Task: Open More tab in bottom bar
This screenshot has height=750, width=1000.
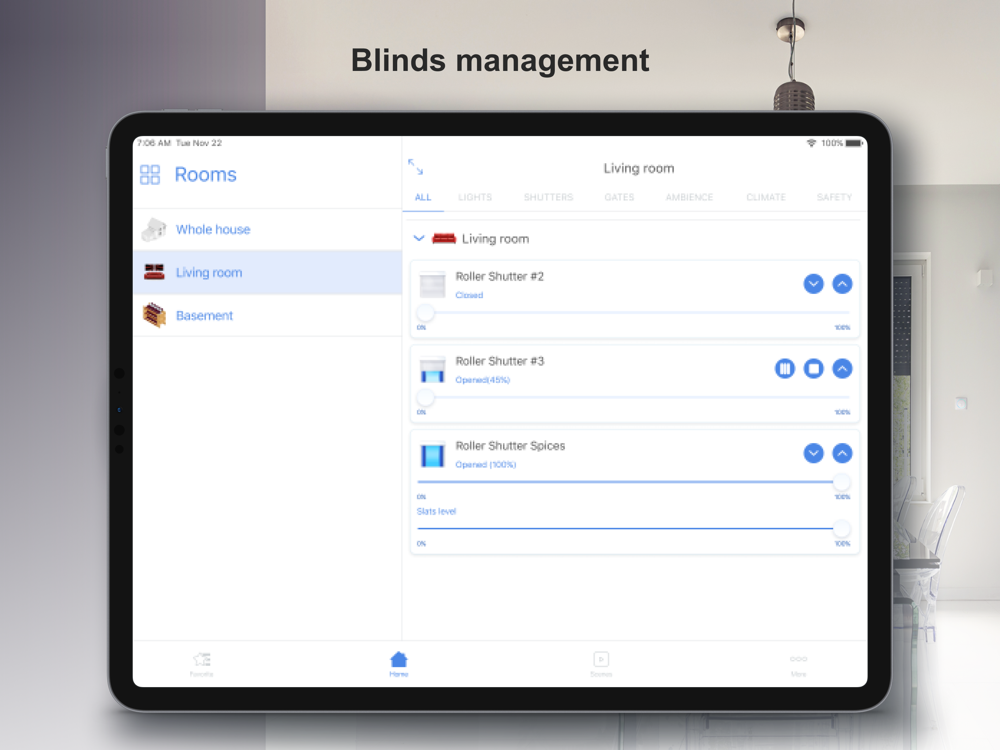Action: pyautogui.click(x=798, y=664)
